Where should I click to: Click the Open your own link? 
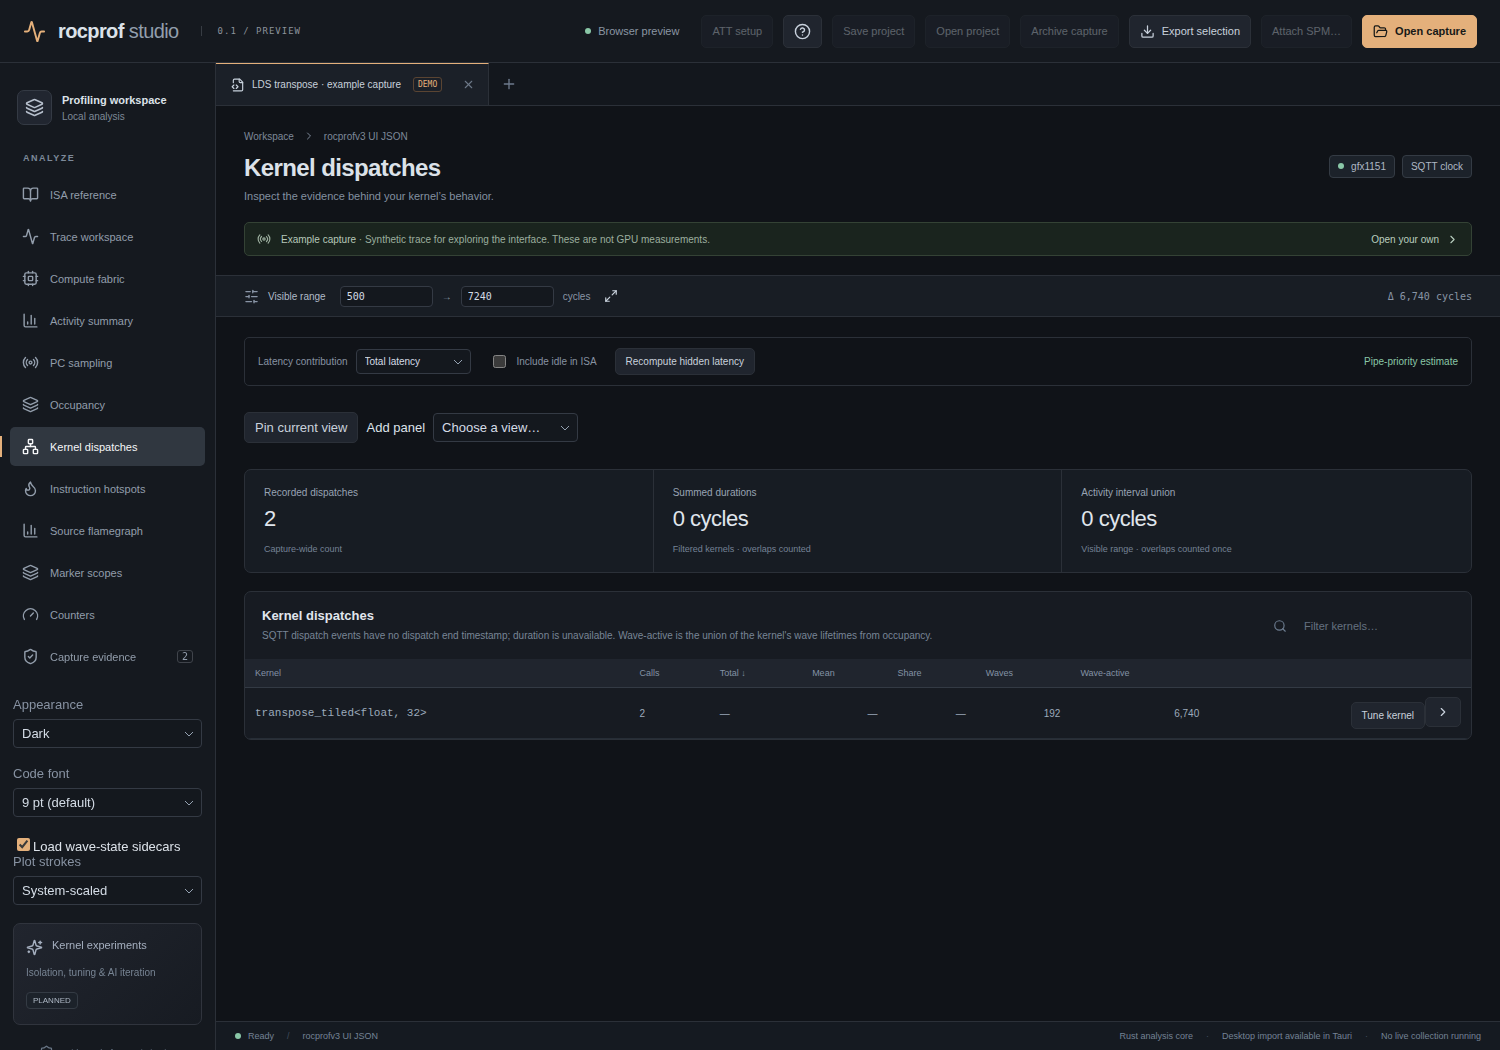click(1413, 239)
